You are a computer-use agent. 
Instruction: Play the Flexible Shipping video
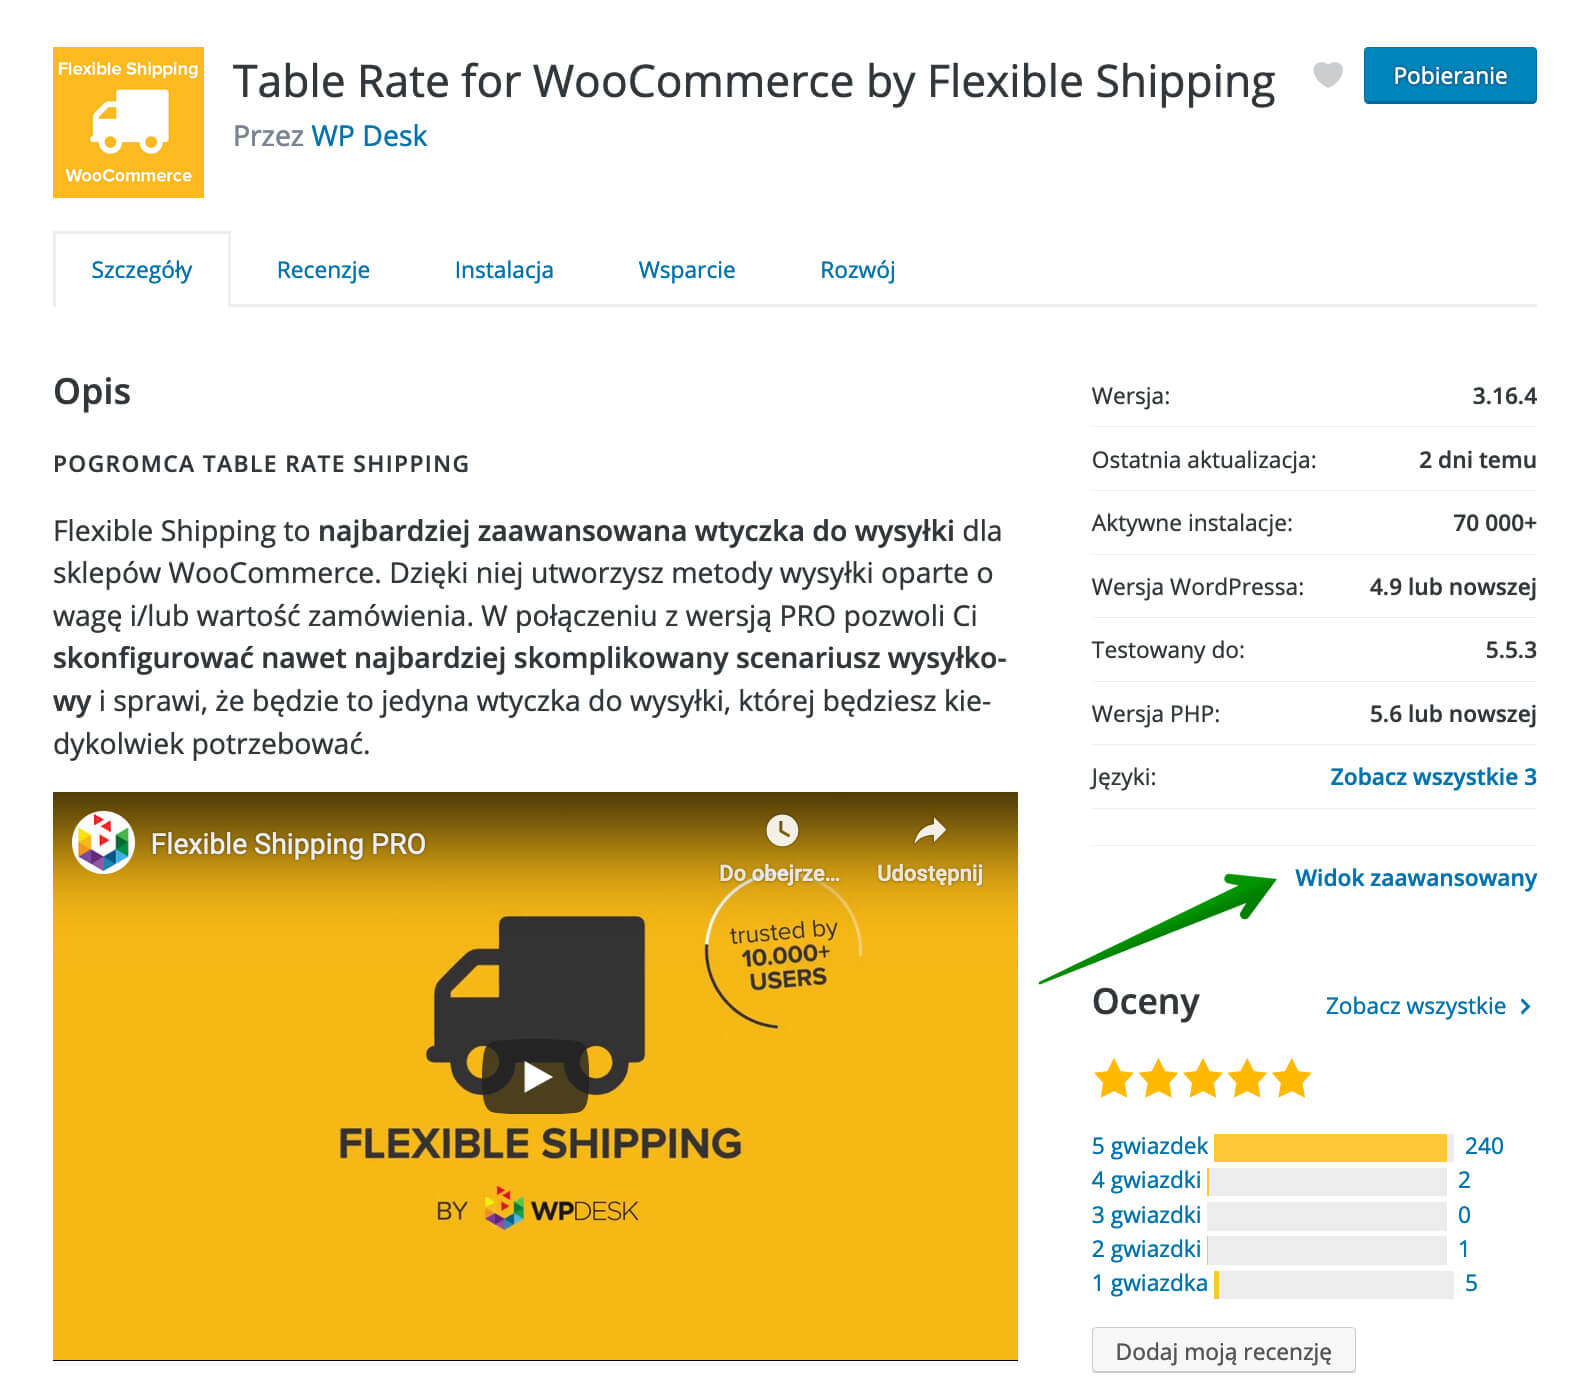(x=536, y=1076)
